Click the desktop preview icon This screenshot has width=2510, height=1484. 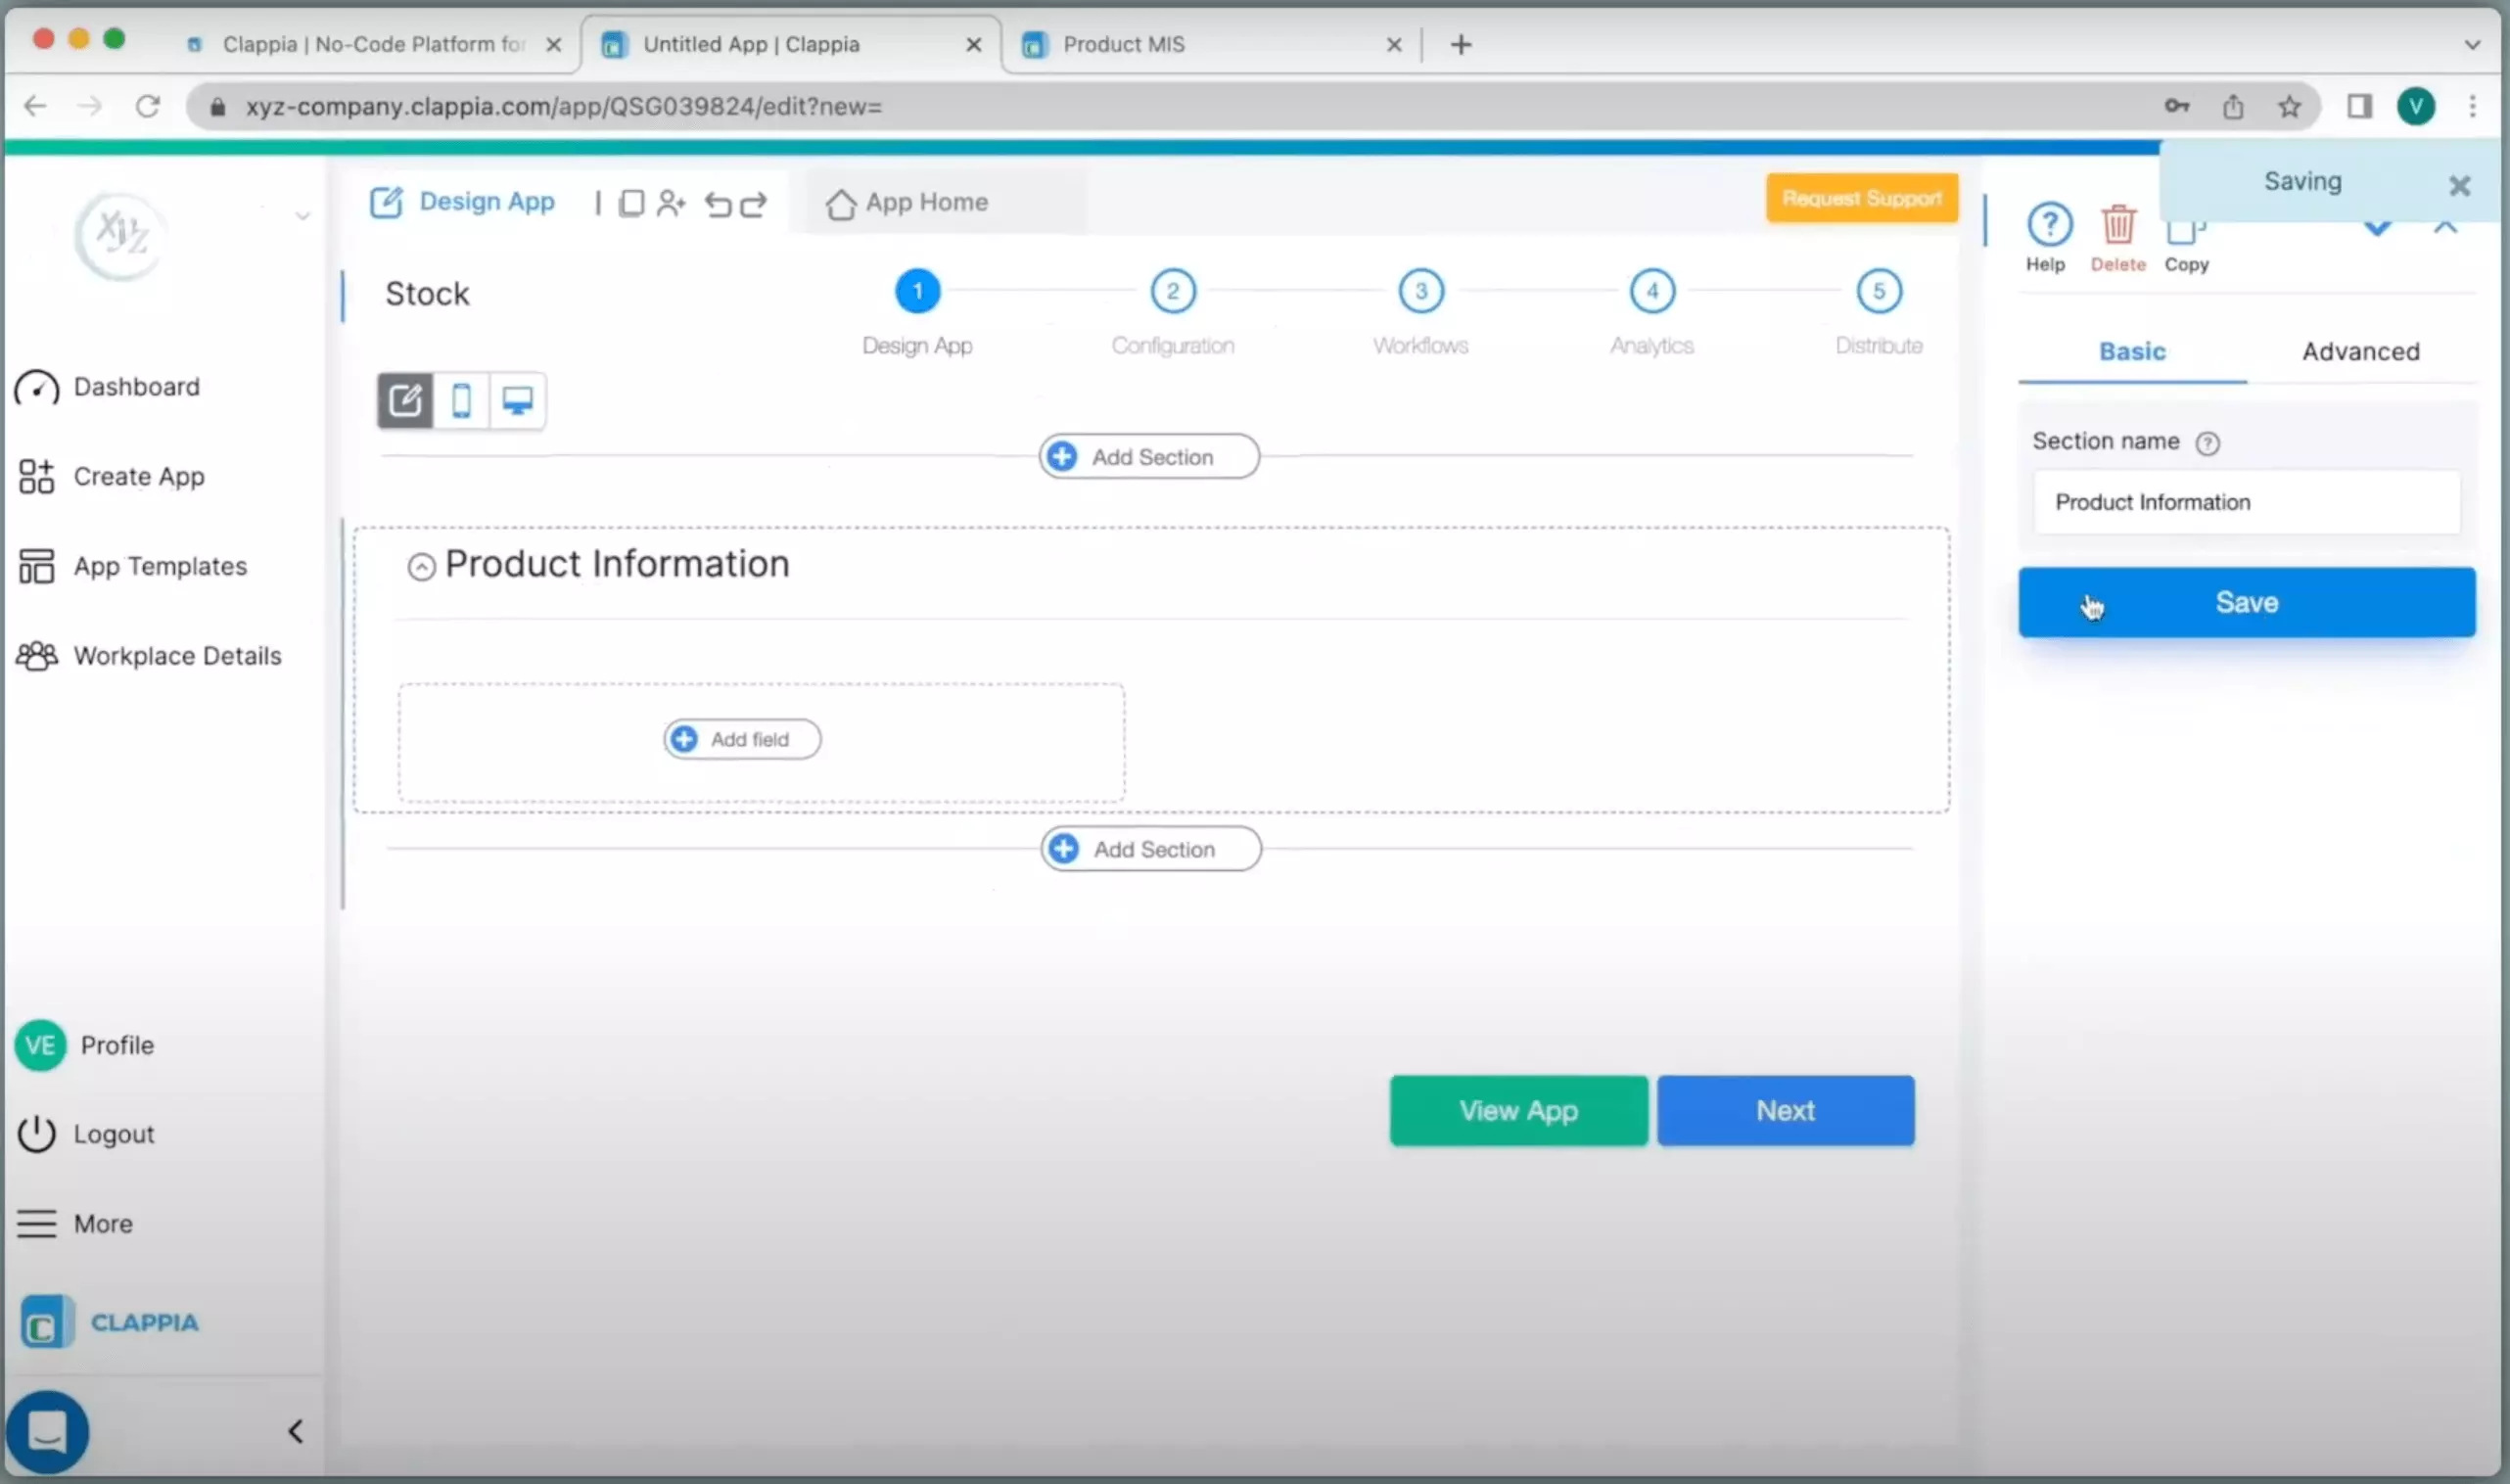pyautogui.click(x=516, y=399)
